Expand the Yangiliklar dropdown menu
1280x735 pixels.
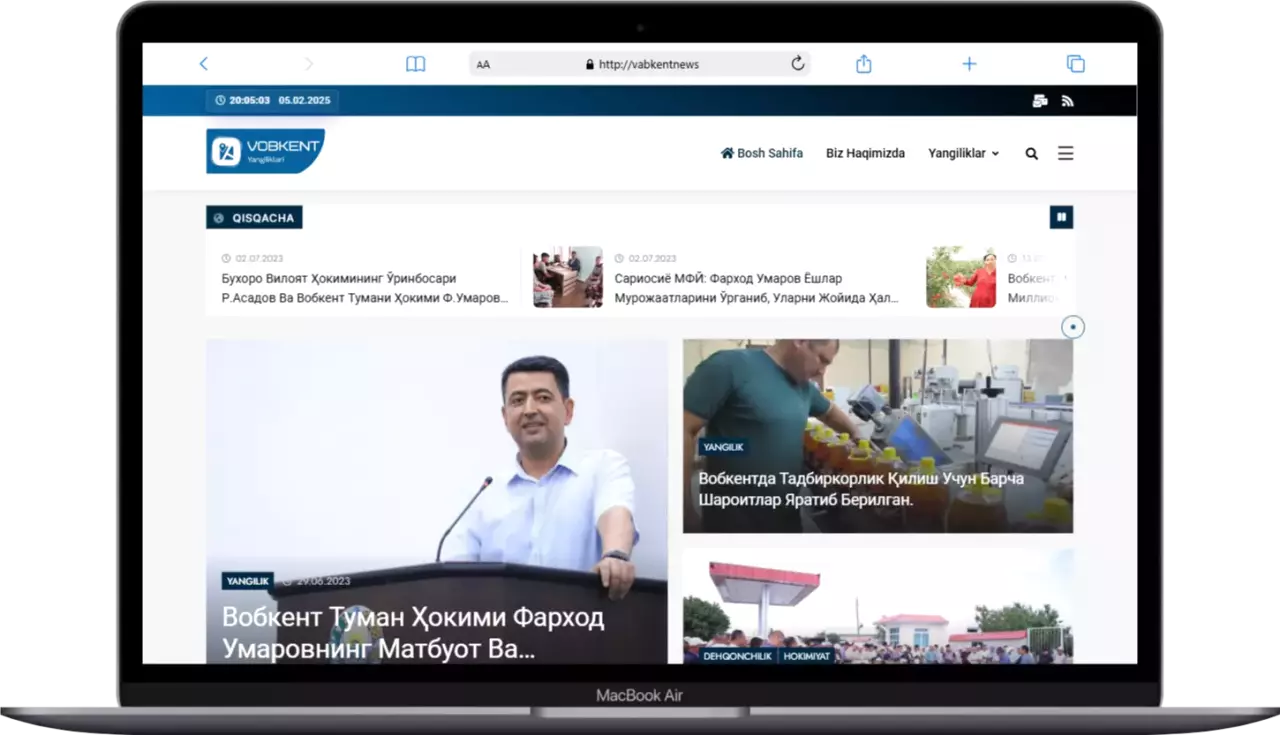tap(963, 154)
